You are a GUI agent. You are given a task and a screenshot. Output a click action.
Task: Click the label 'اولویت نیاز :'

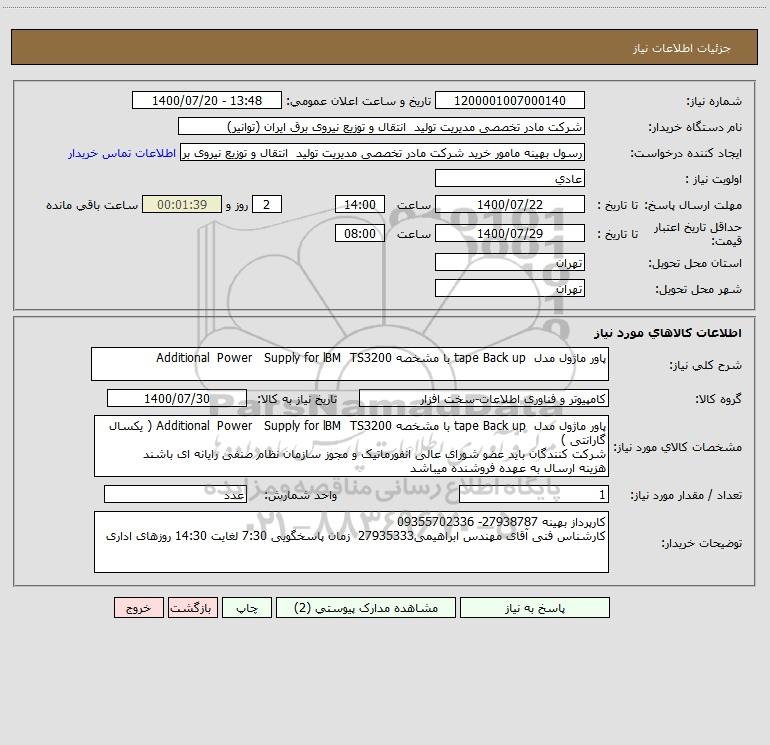pyautogui.click(x=714, y=179)
